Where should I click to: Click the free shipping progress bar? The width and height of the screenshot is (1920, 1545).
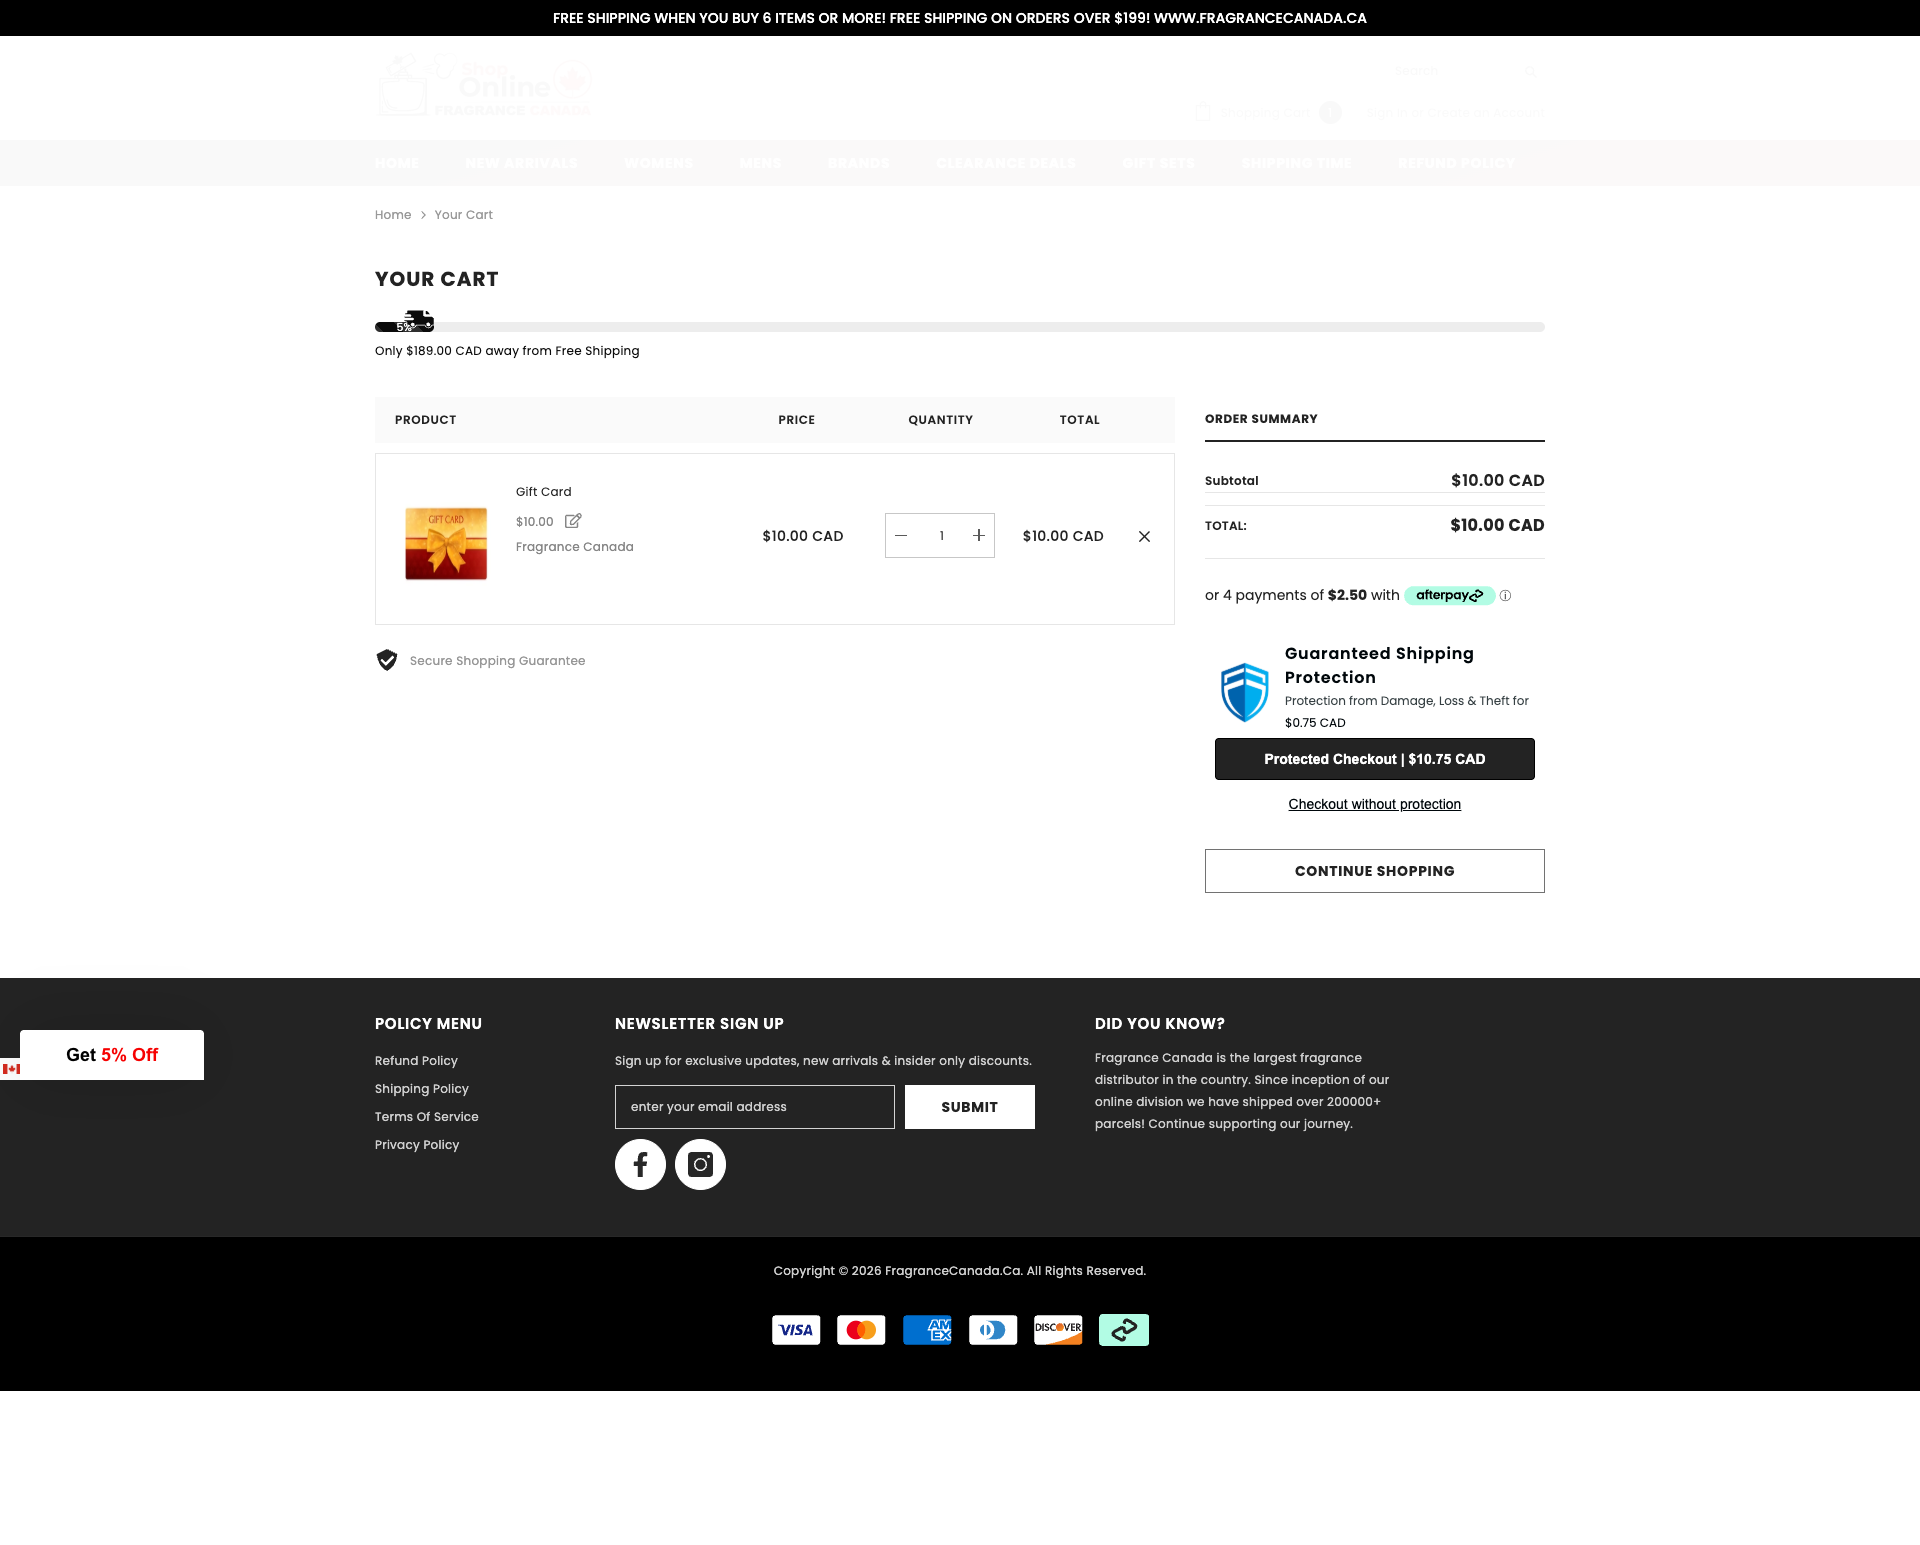[959, 327]
